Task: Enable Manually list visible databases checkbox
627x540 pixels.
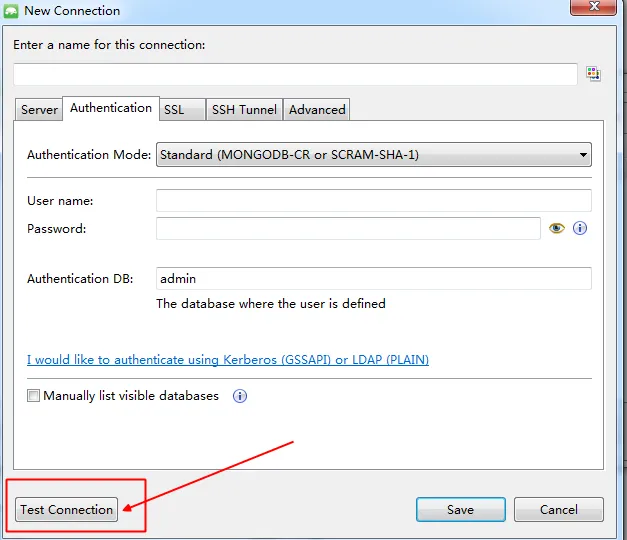Action: tap(34, 396)
